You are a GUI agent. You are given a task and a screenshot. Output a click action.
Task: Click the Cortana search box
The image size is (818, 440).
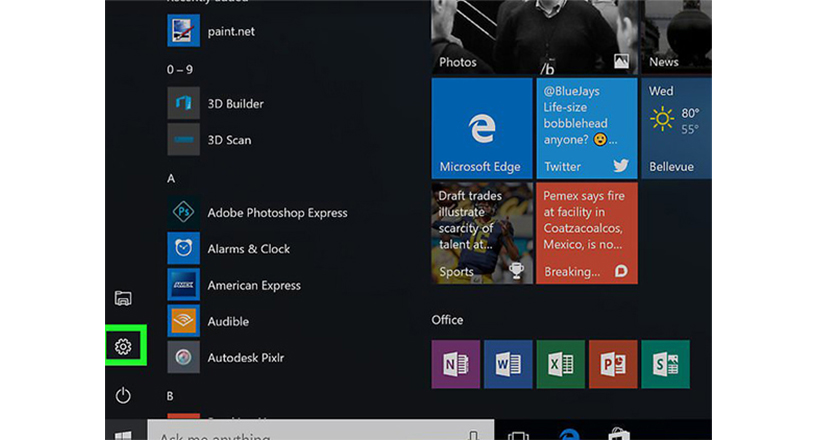click(x=321, y=431)
